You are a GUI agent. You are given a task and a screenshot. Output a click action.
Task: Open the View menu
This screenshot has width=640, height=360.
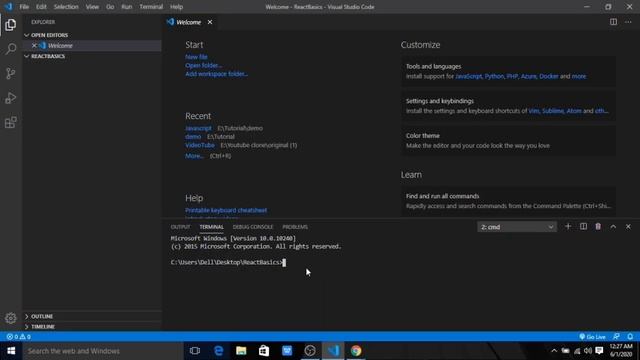[92, 7]
